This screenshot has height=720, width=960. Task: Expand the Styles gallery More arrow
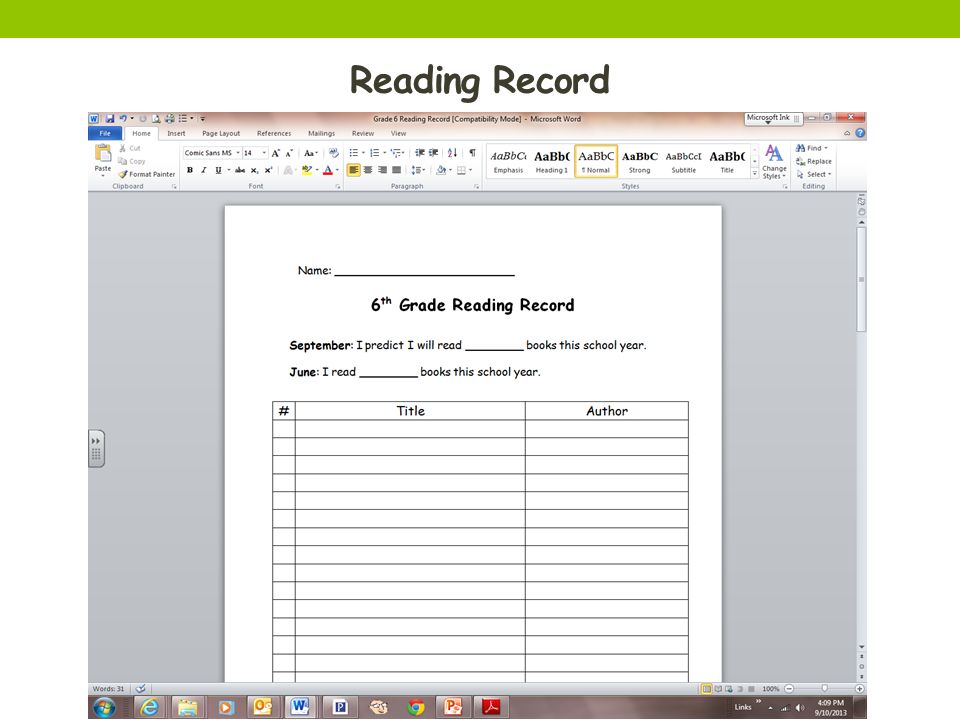[754, 174]
